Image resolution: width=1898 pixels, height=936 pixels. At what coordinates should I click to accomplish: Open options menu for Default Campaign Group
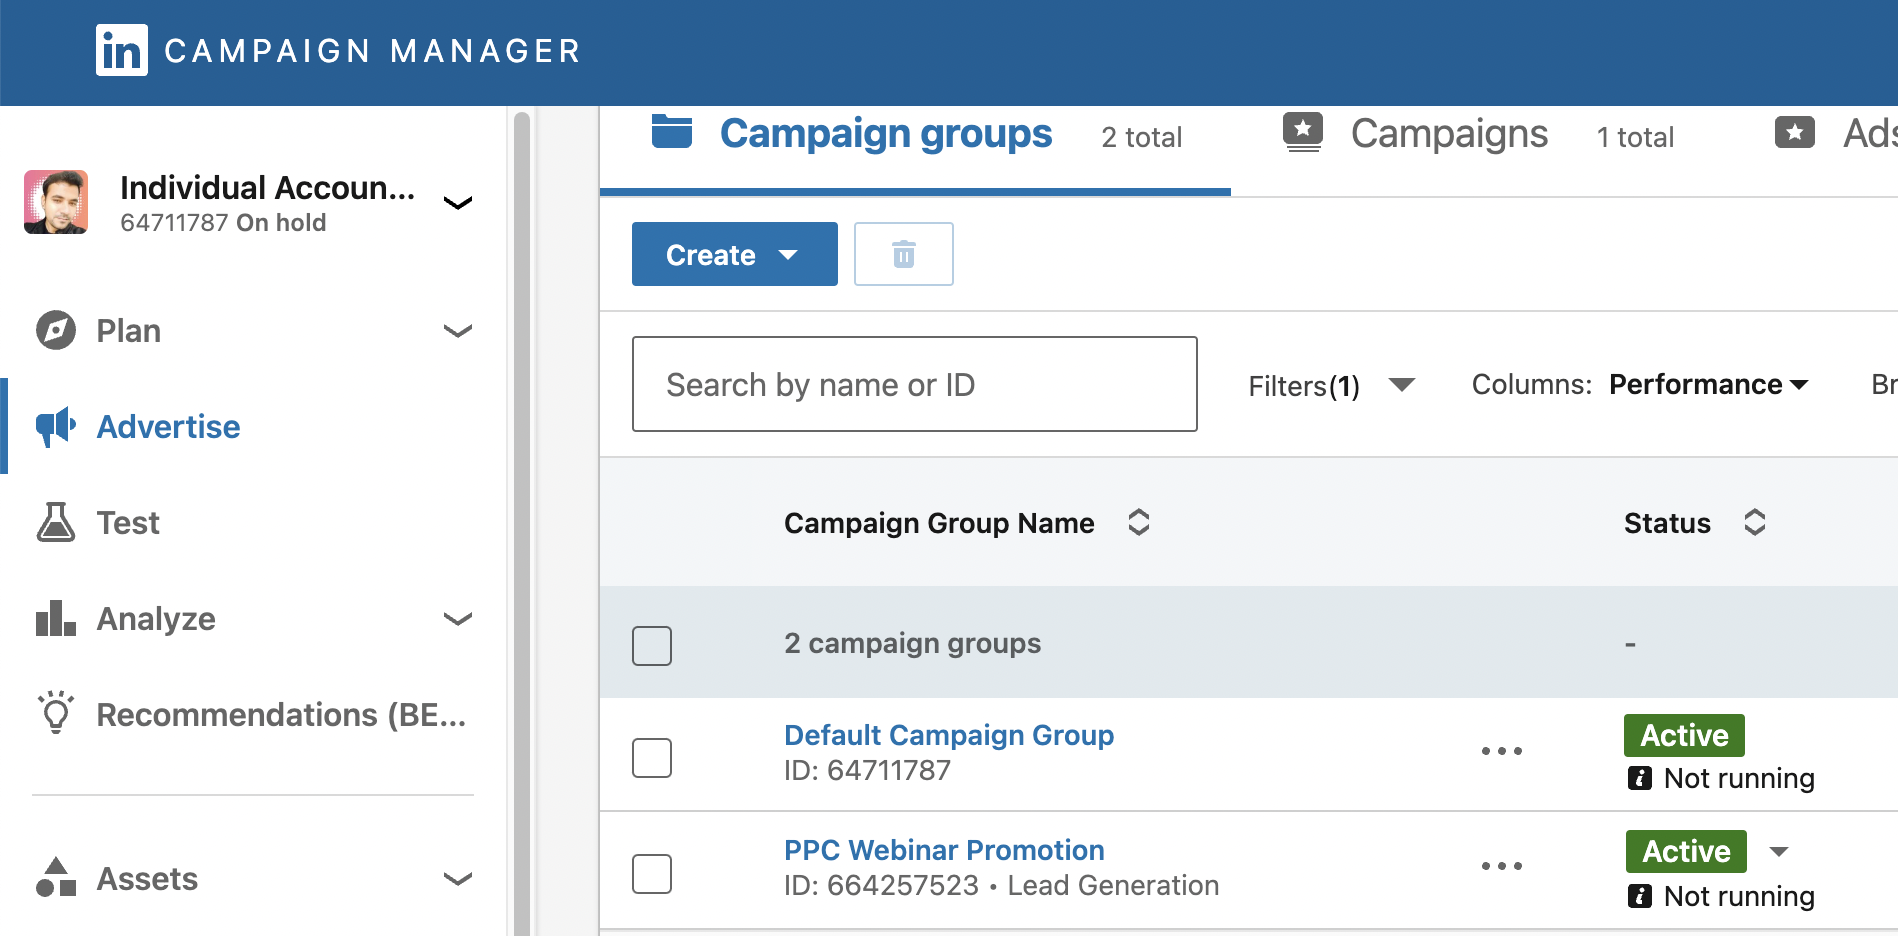(1501, 751)
